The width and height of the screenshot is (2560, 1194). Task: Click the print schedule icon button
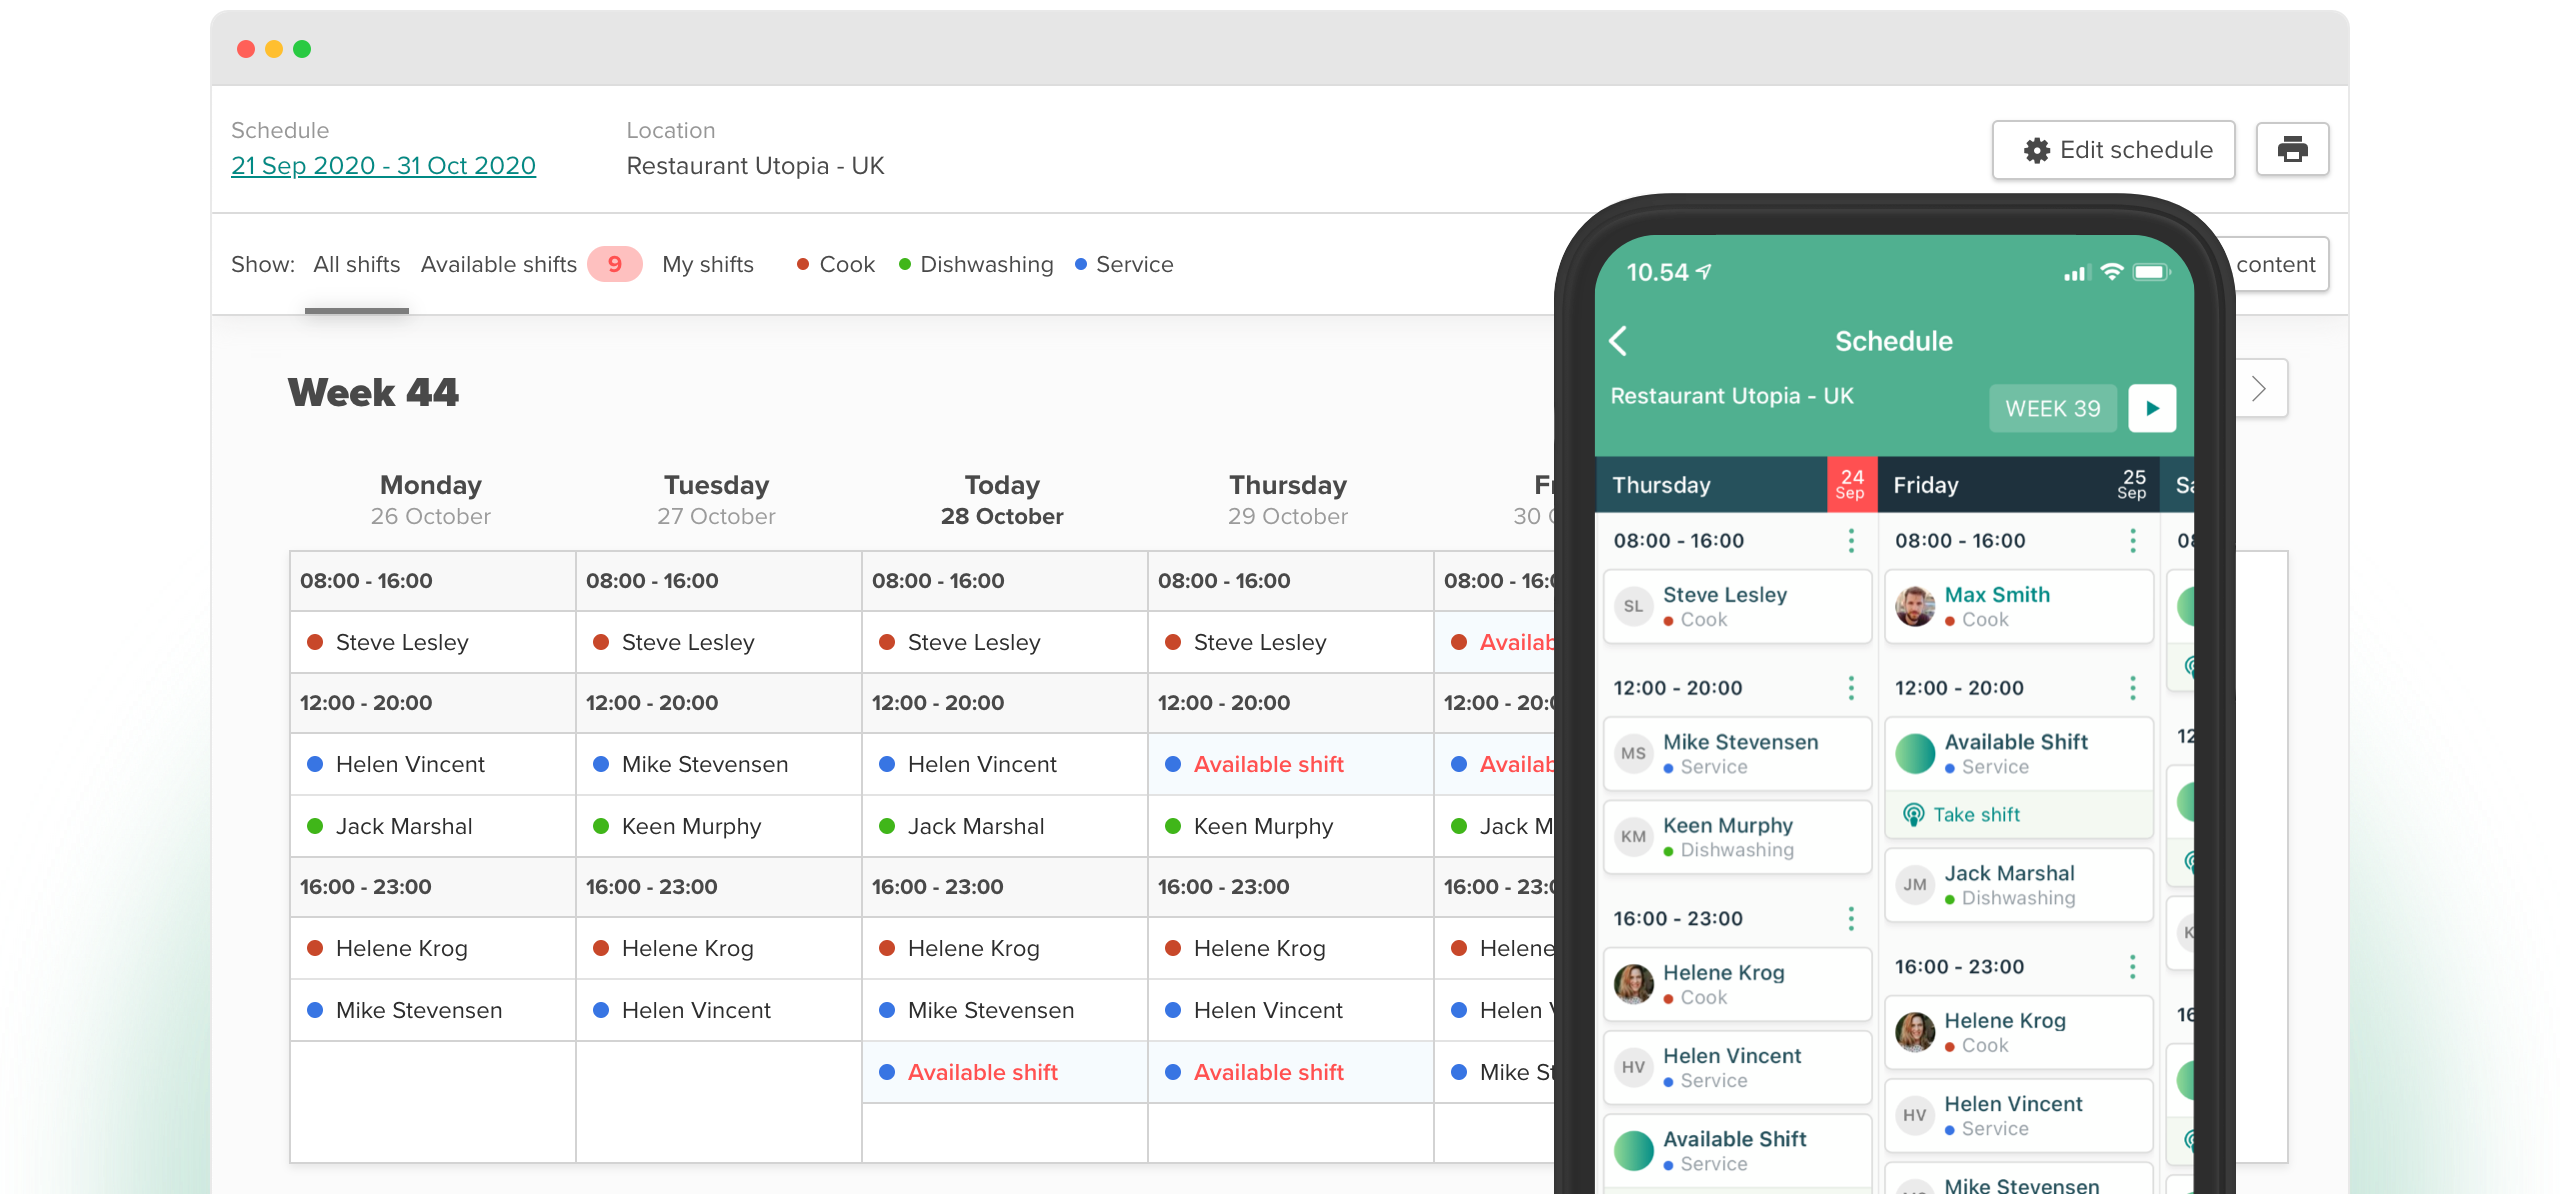point(2292,150)
